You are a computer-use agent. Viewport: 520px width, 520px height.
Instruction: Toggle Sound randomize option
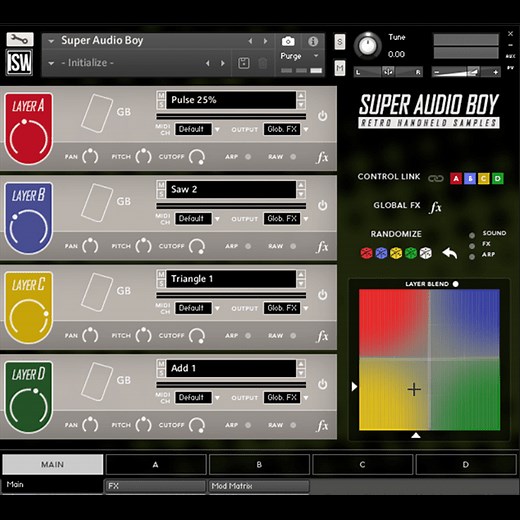(472, 235)
